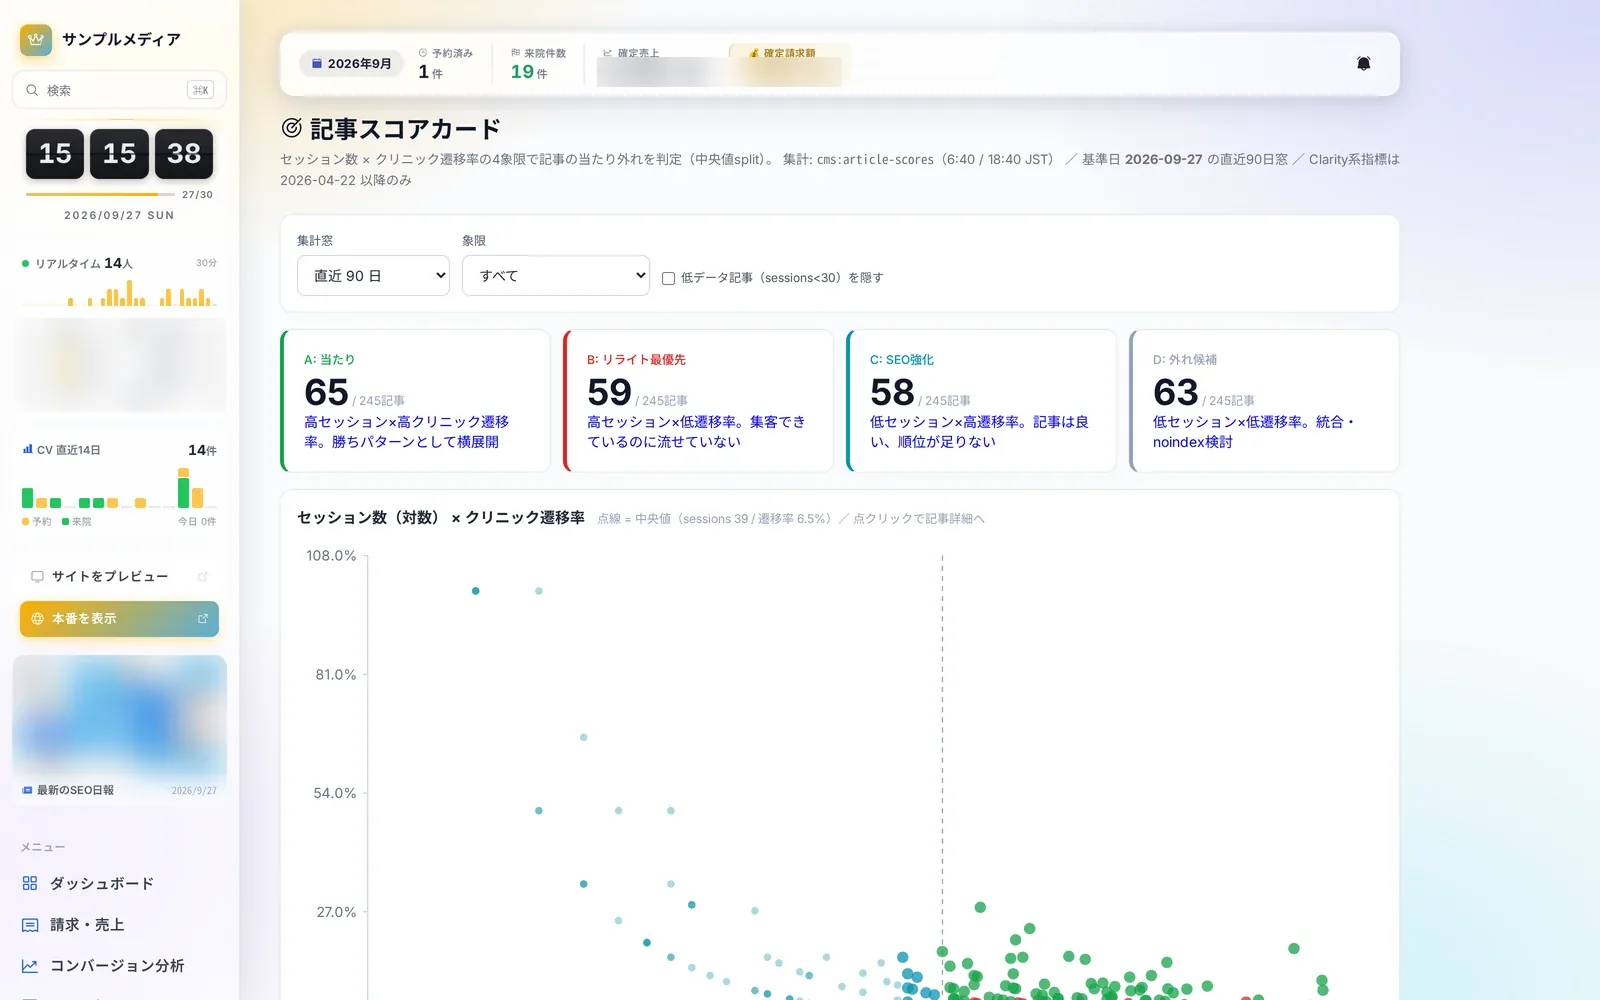This screenshot has height=1000, width=1600.
Task: Click the 点線 = 中央値 chart note
Action: [x=791, y=519]
